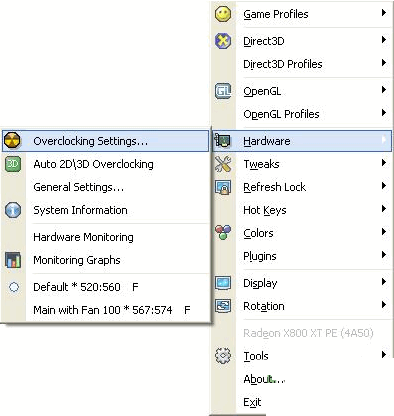This screenshot has height=416, width=394.
Task: Click the Rotation icon
Action: click(223, 306)
